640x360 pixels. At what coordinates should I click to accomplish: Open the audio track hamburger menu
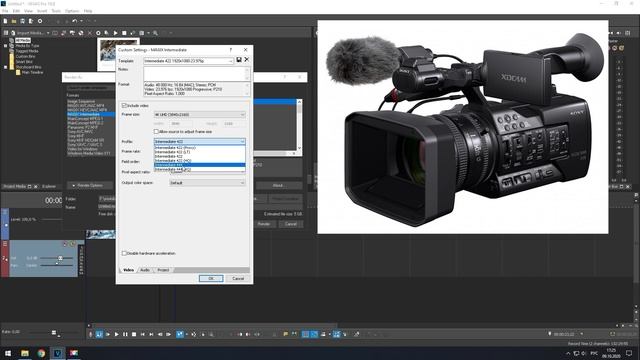click(x=5, y=244)
